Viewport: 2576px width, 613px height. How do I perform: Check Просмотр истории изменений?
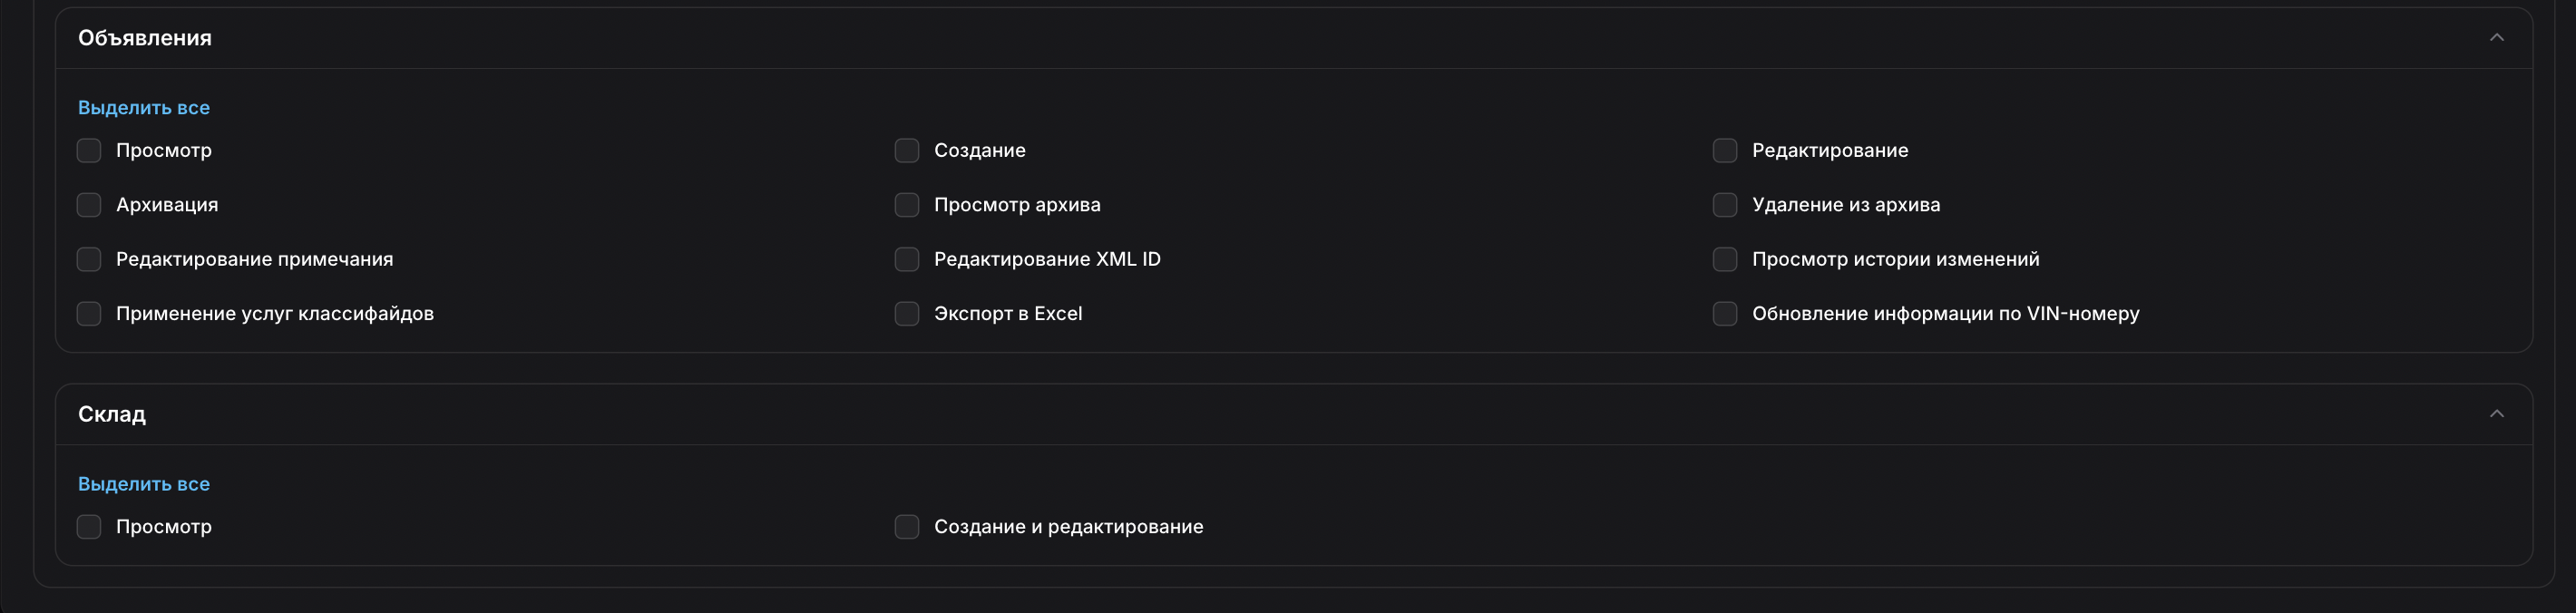[x=1725, y=260]
